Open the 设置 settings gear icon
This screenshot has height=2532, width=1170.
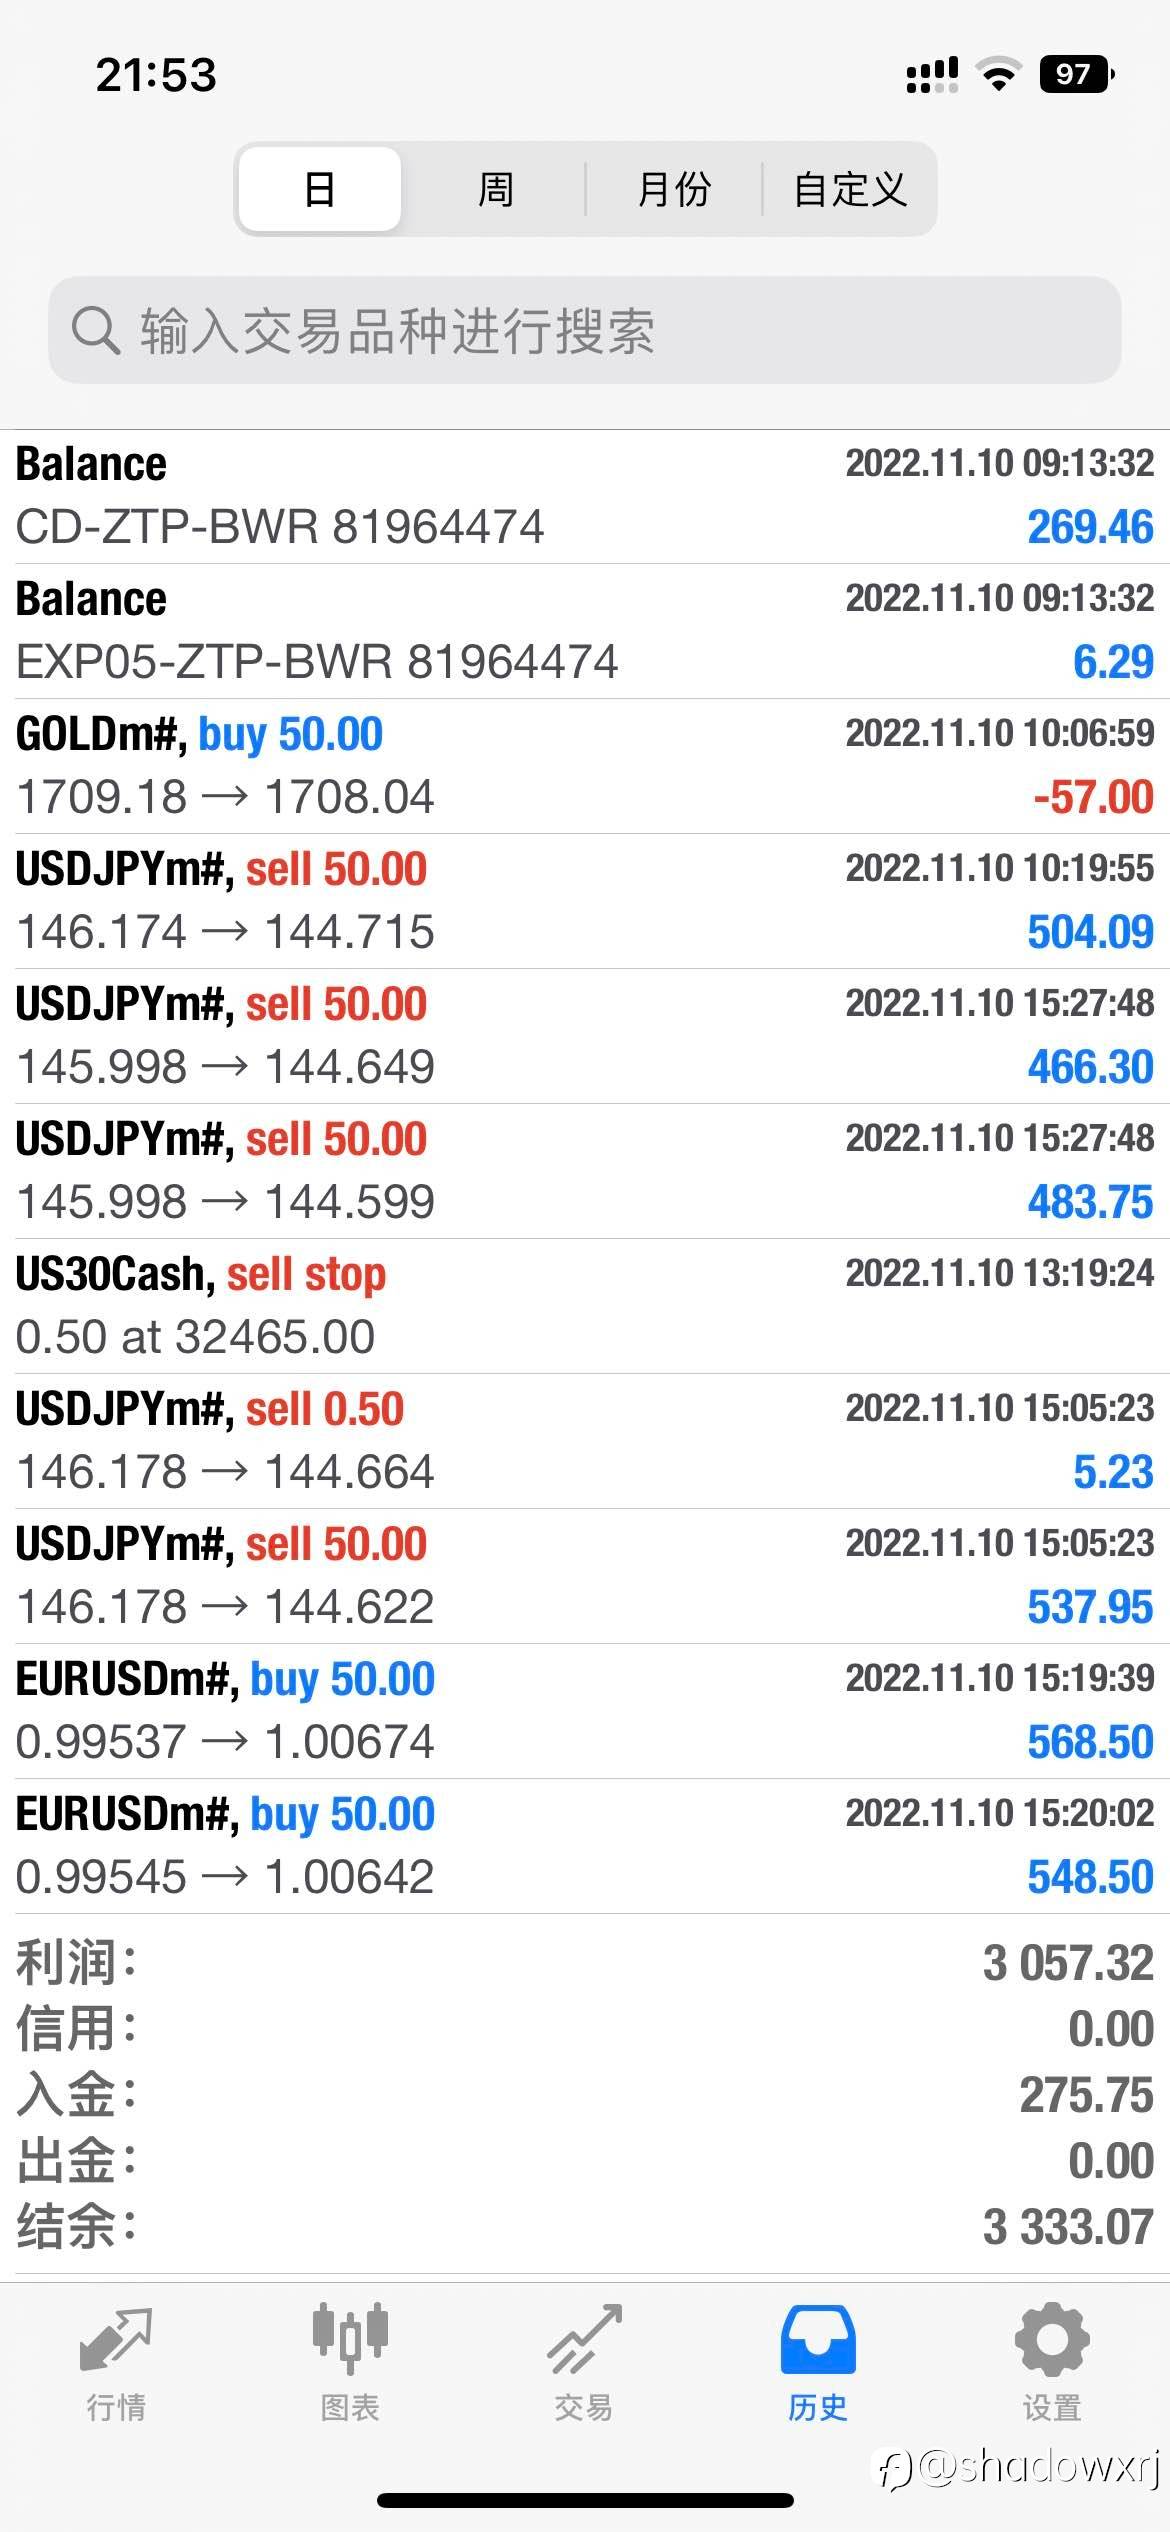click(x=1052, y=2338)
